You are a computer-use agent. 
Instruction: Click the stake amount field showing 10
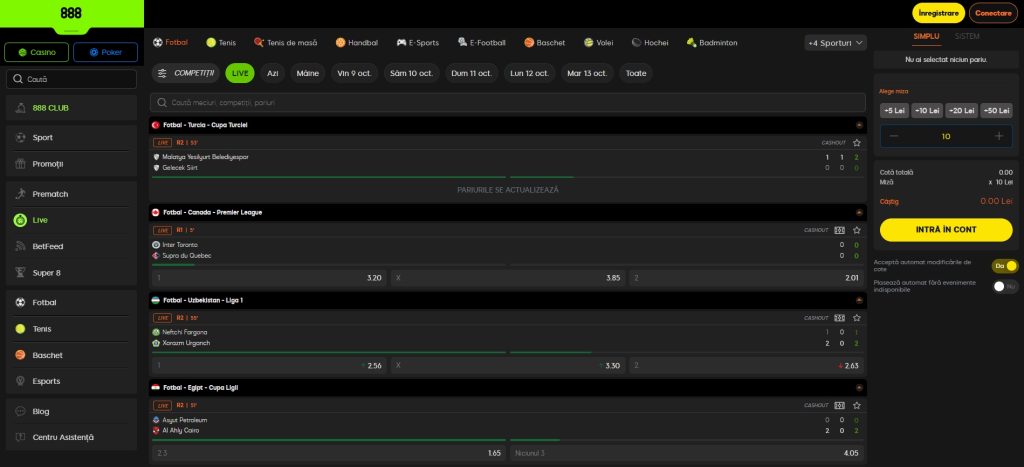coord(946,136)
